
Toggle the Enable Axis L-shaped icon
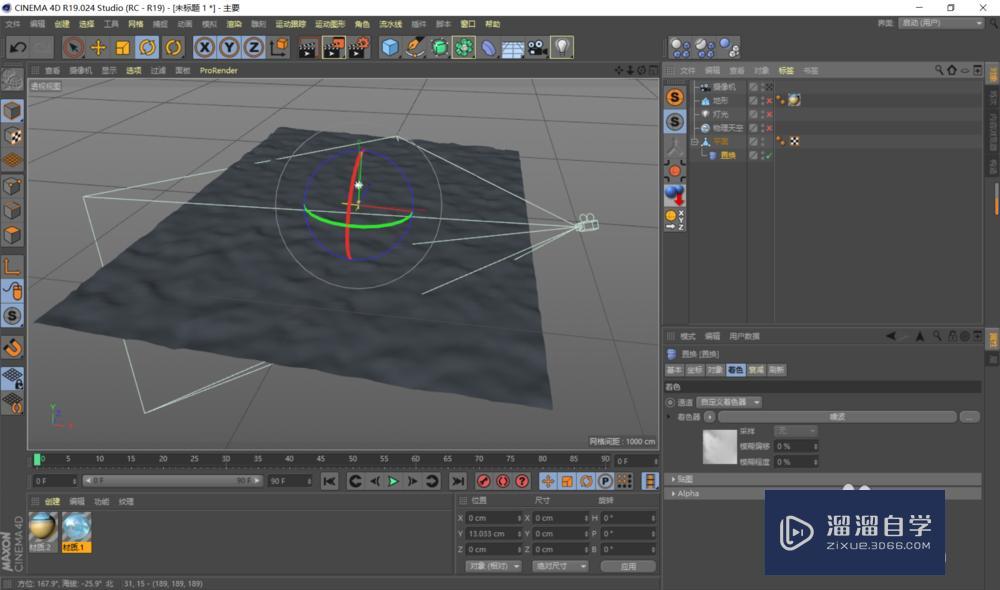point(12,266)
